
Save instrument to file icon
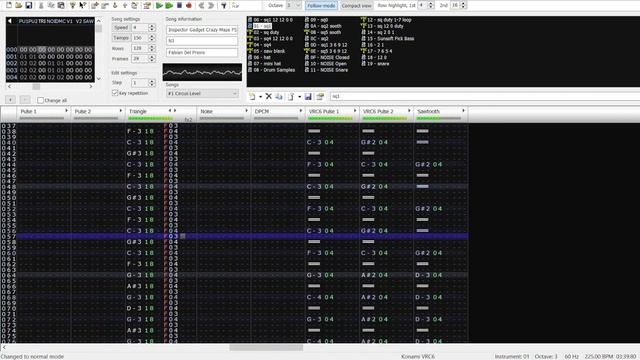[x=308, y=96]
